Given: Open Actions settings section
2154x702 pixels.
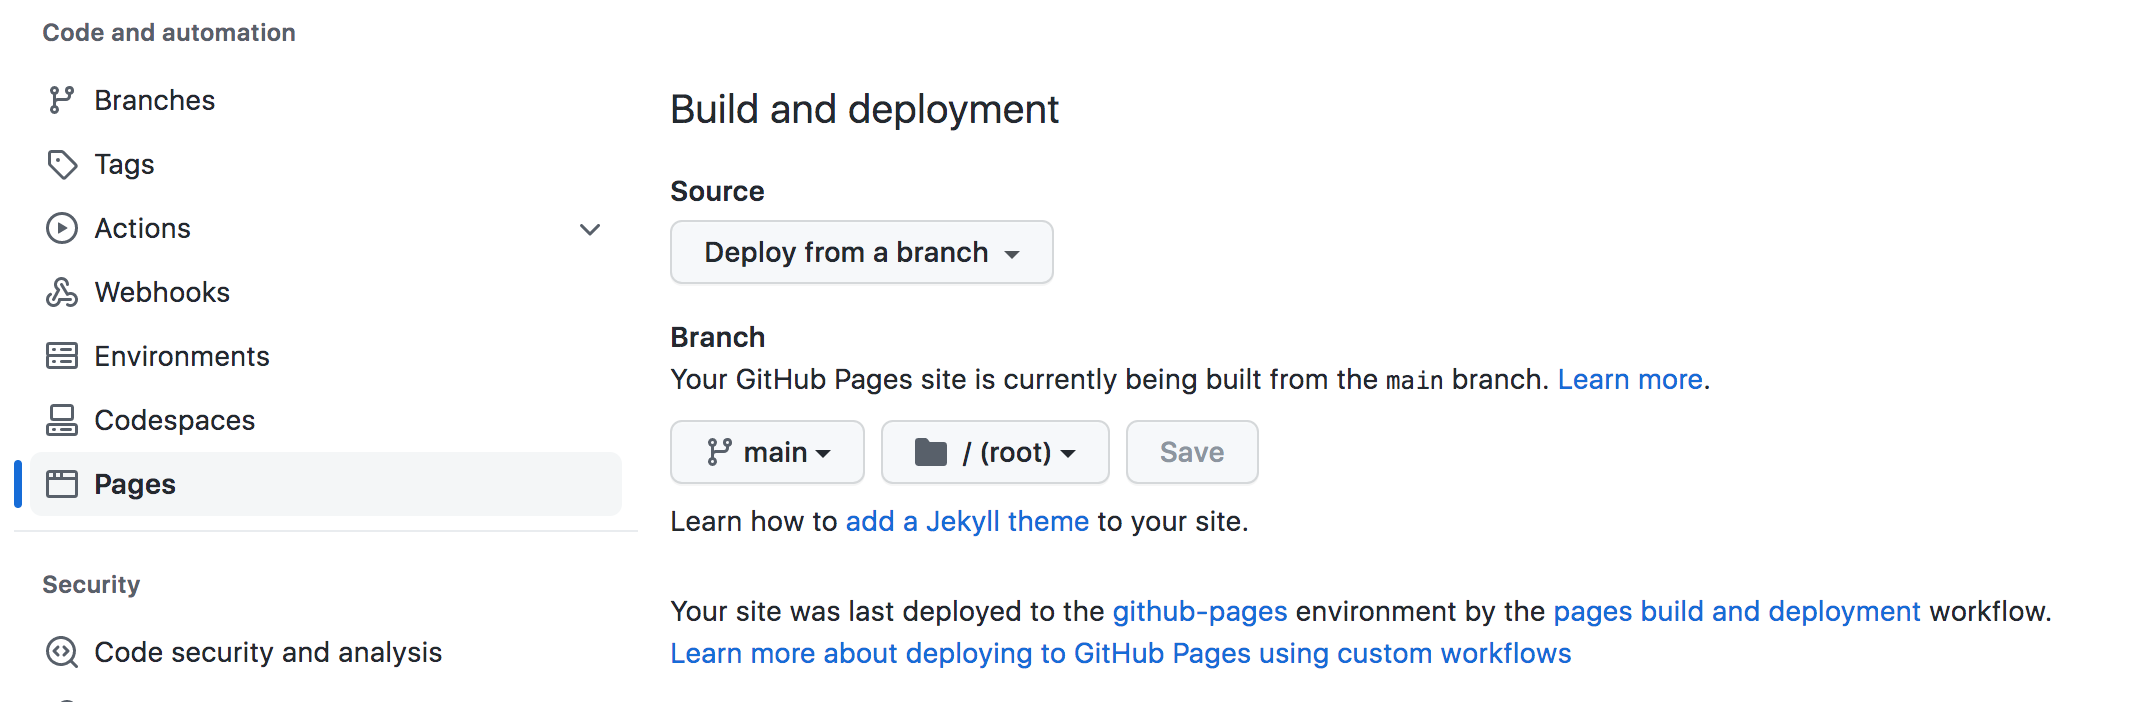Looking at the screenshot, I should pyautogui.click(x=326, y=228).
